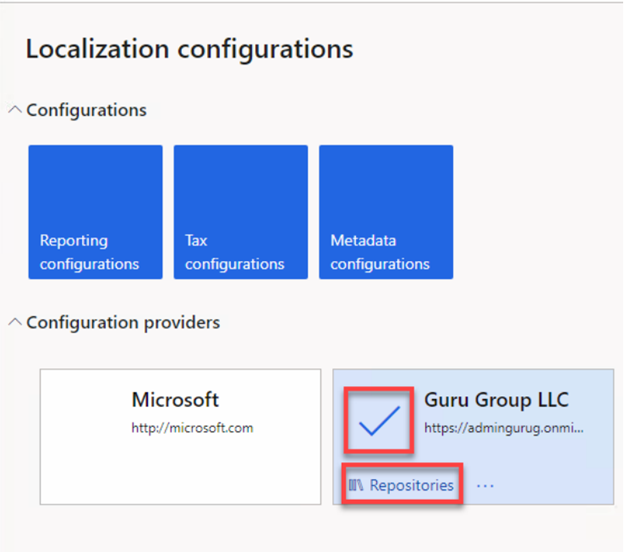The height and width of the screenshot is (552, 624).
Task: Click the Microsoft provider name heading
Action: 175,400
